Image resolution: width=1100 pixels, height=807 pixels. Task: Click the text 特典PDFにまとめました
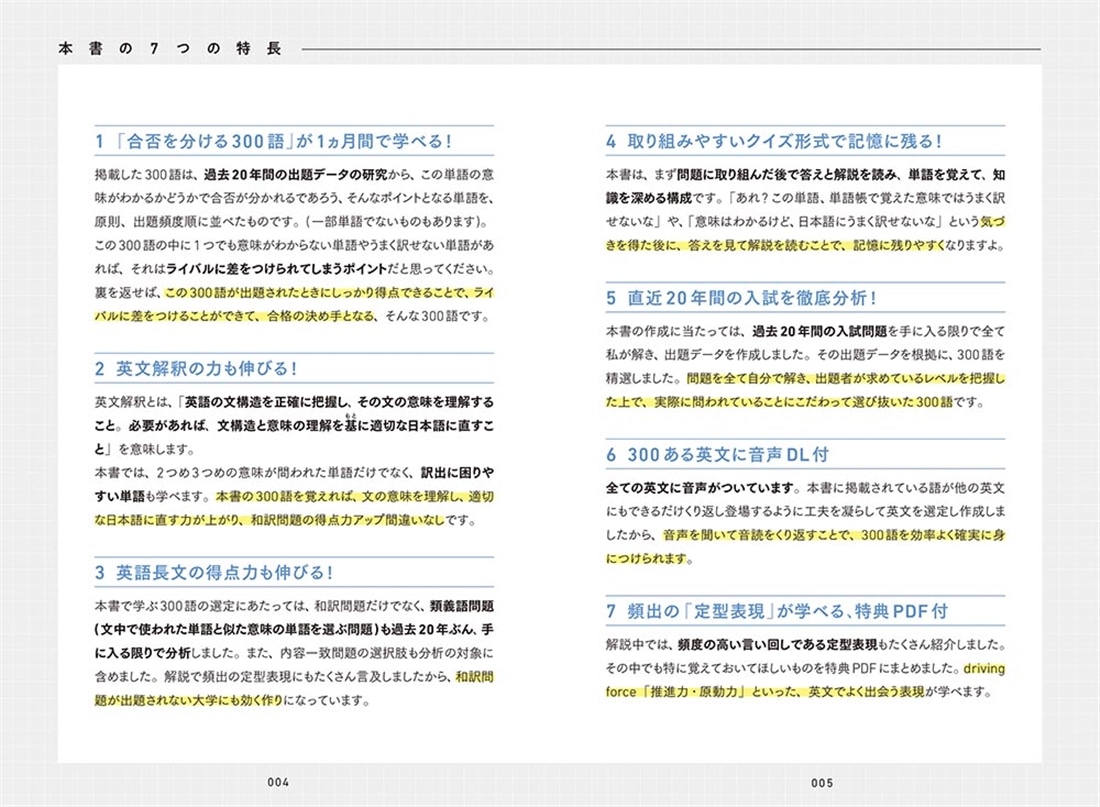pos(886,668)
